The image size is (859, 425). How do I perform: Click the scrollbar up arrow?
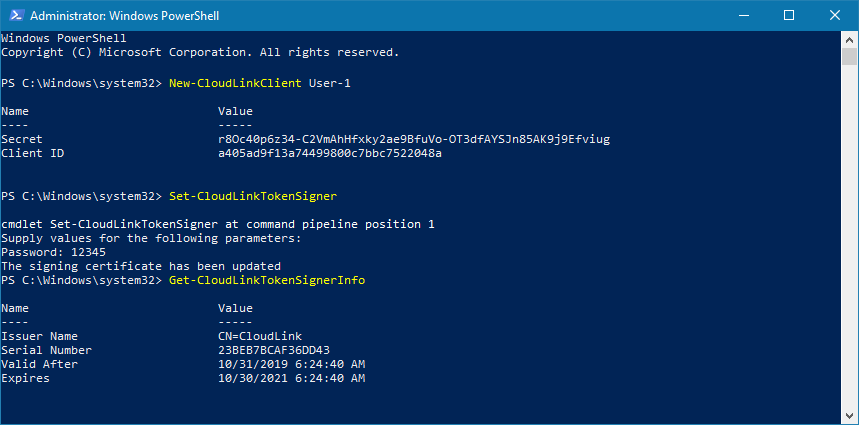[849, 38]
